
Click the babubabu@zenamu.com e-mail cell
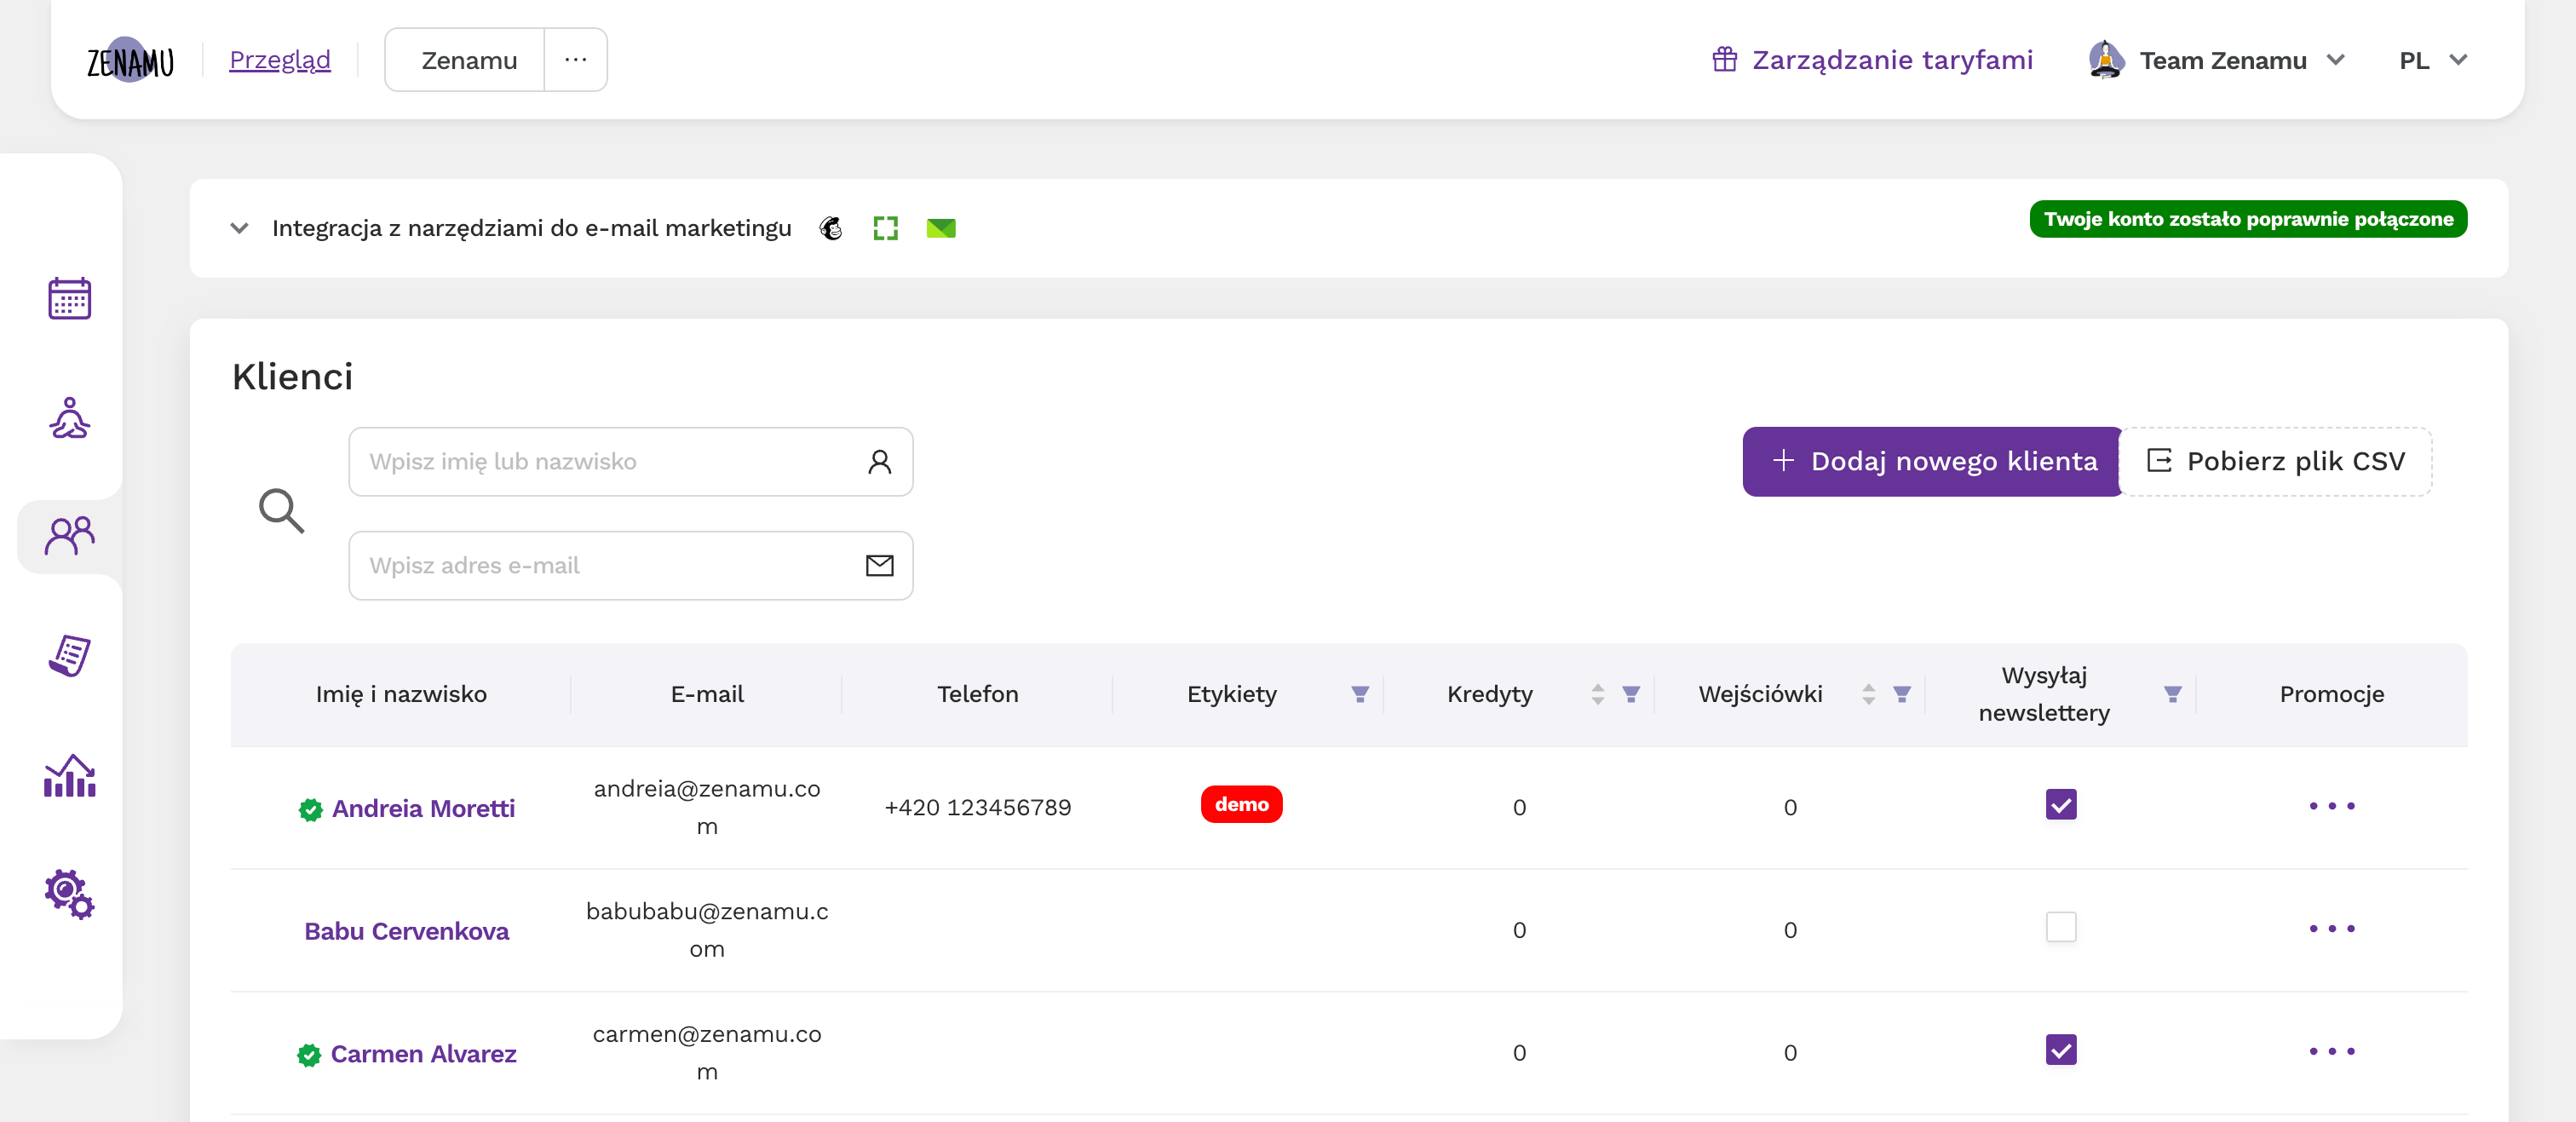click(707, 931)
